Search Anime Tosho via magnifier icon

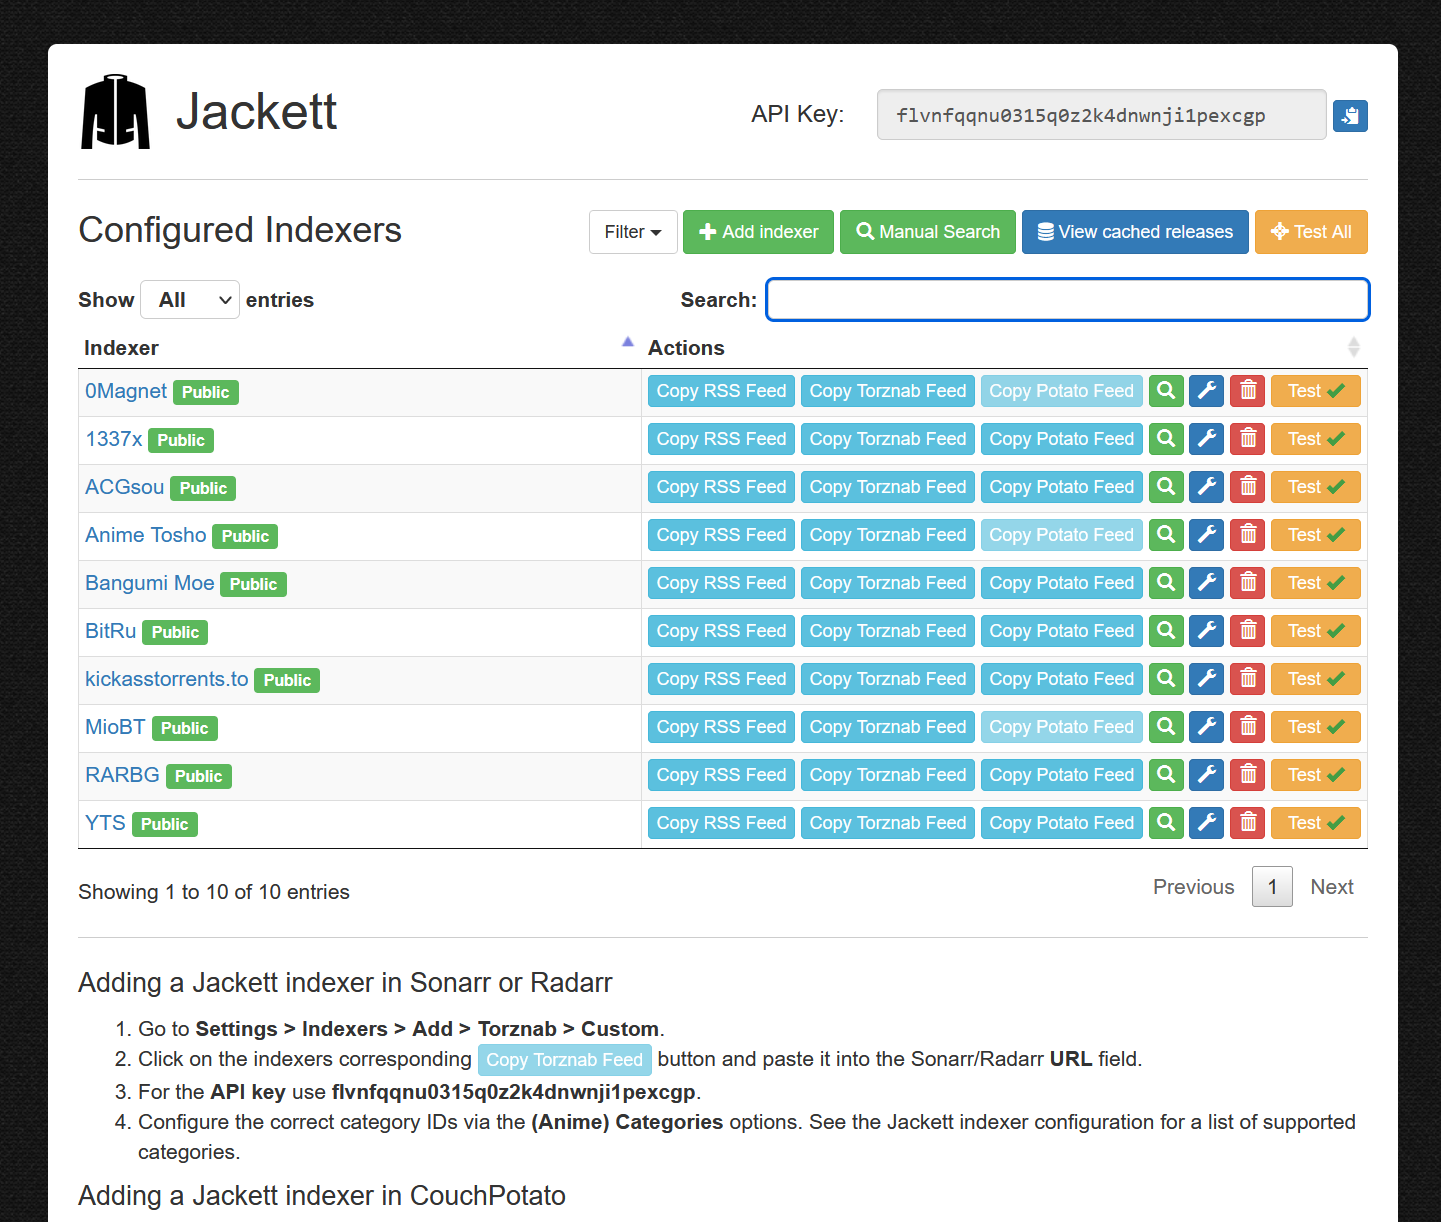point(1166,535)
